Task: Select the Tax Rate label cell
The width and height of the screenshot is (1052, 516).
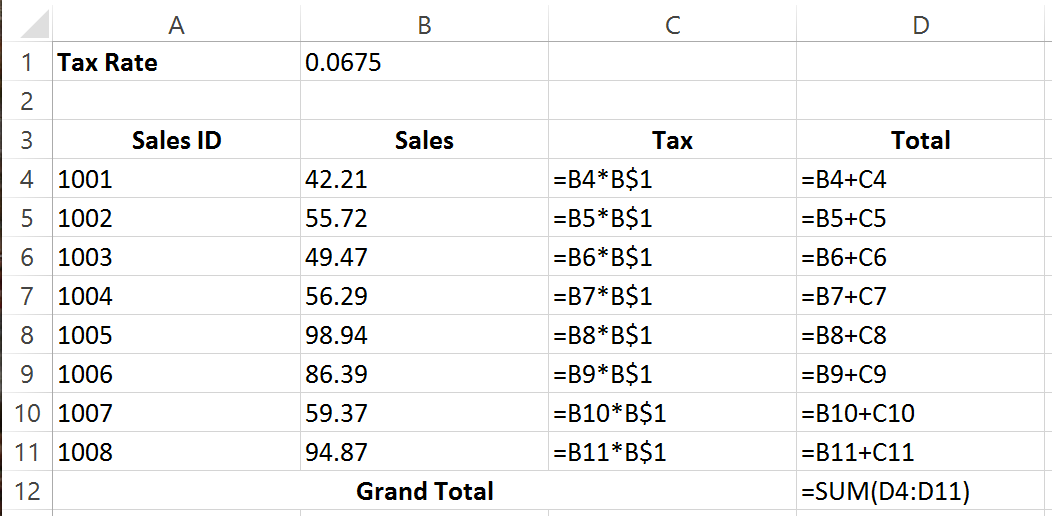Action: (176, 63)
